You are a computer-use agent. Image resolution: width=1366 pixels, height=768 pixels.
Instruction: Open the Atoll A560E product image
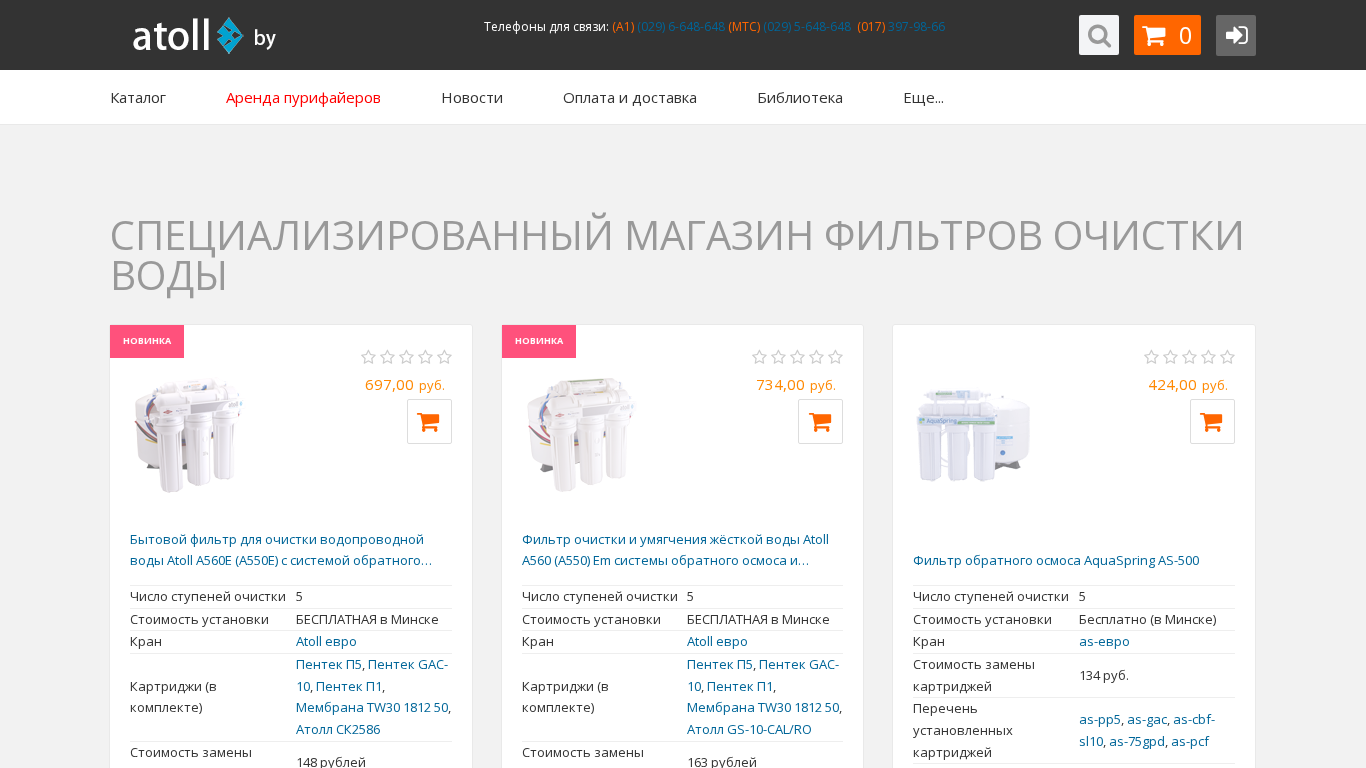coord(189,435)
